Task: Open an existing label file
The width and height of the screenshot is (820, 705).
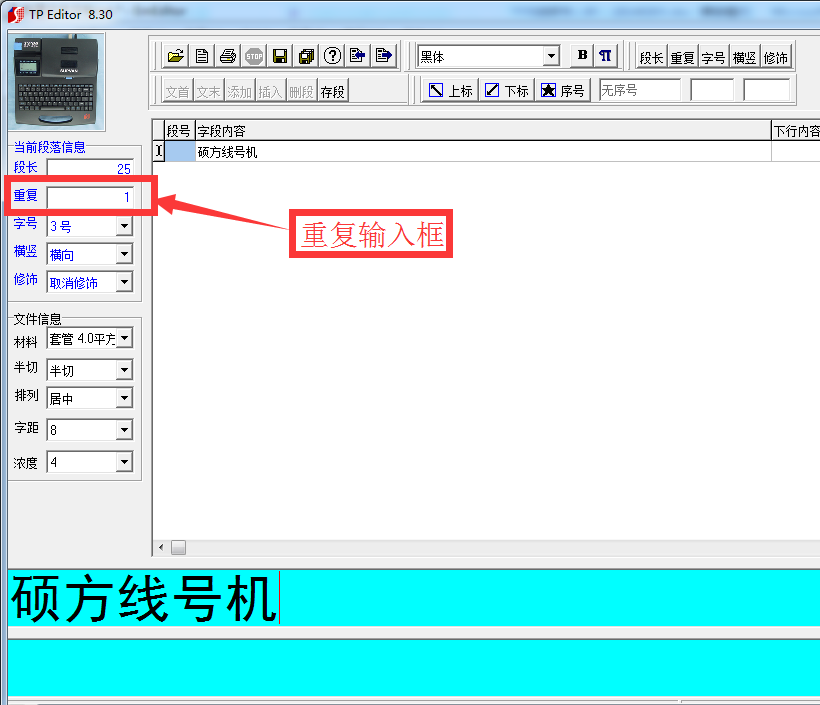Action: (x=175, y=56)
